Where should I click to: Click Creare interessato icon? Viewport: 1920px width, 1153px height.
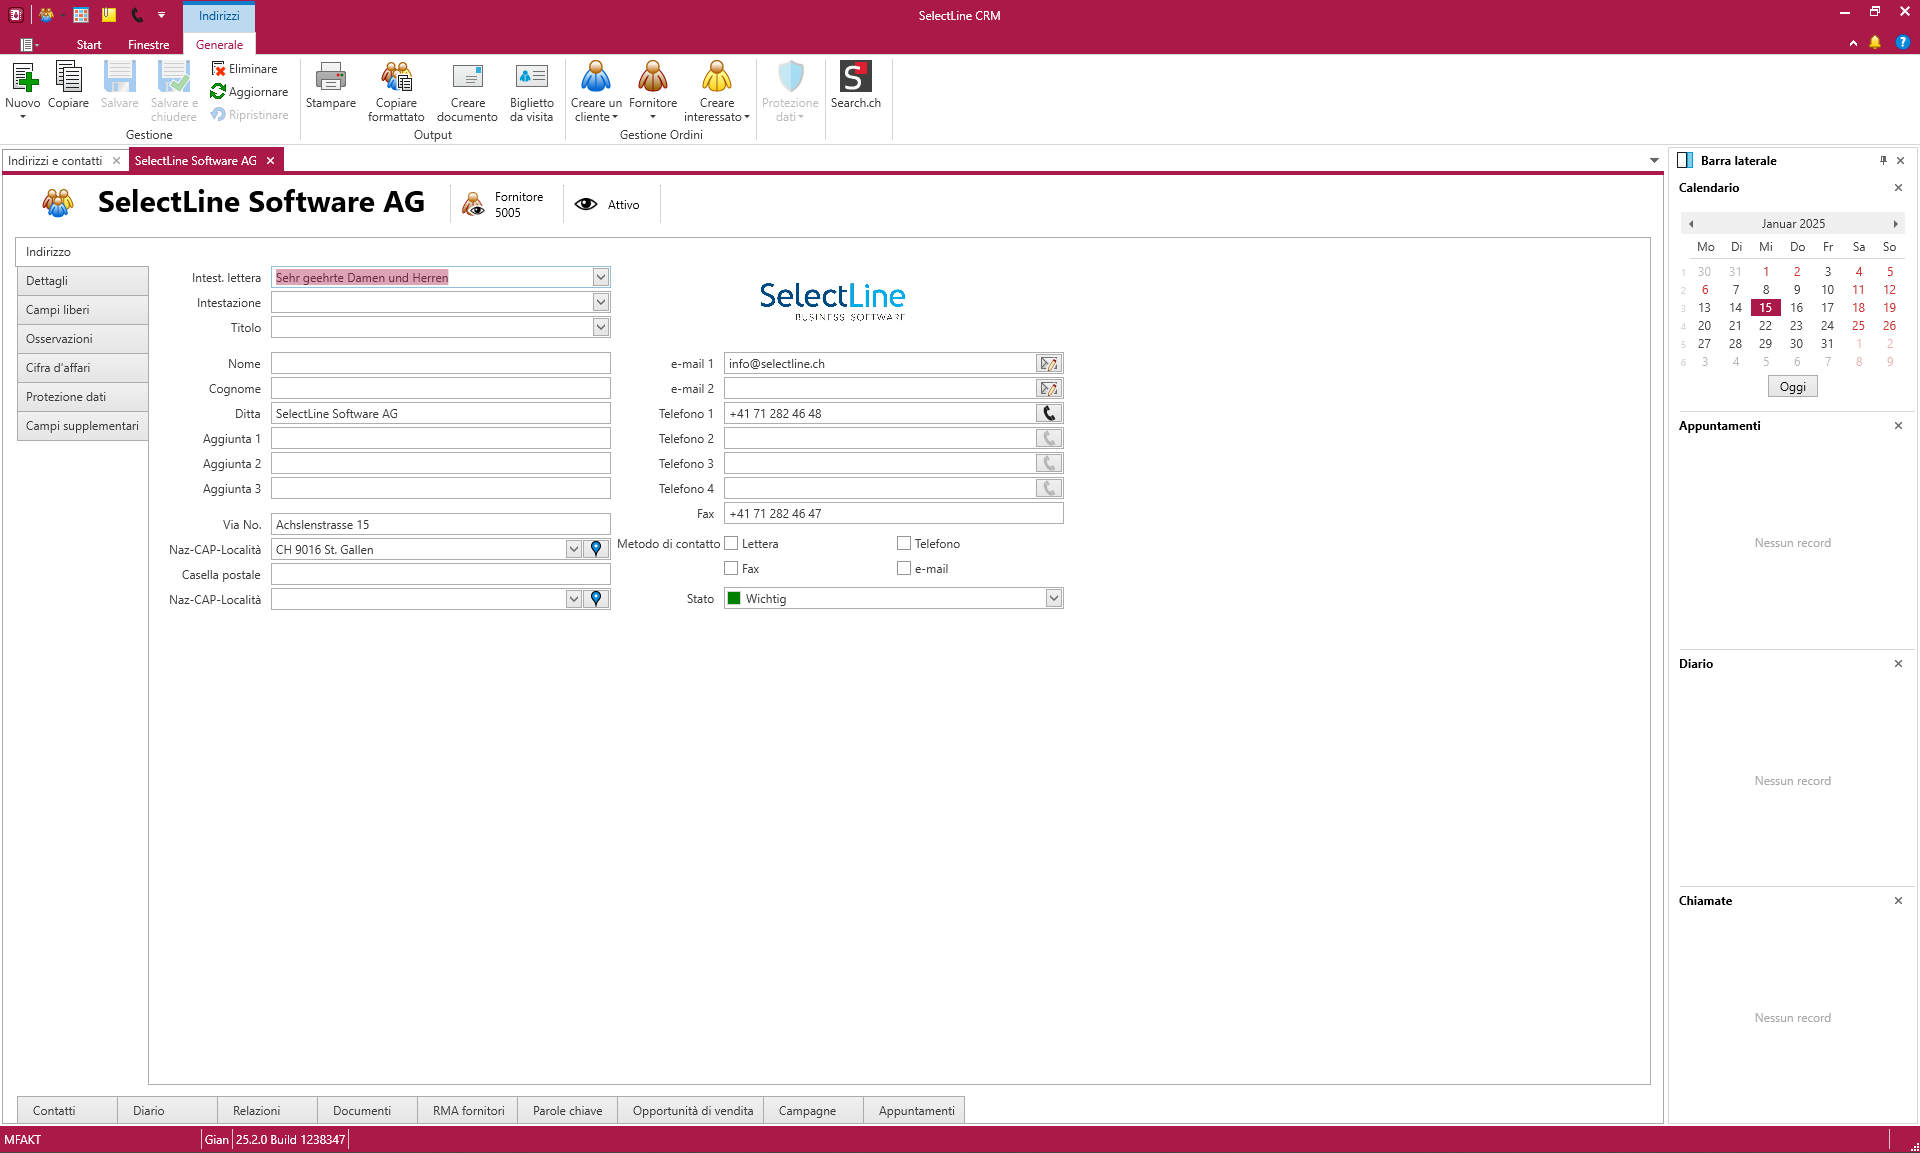tap(717, 78)
